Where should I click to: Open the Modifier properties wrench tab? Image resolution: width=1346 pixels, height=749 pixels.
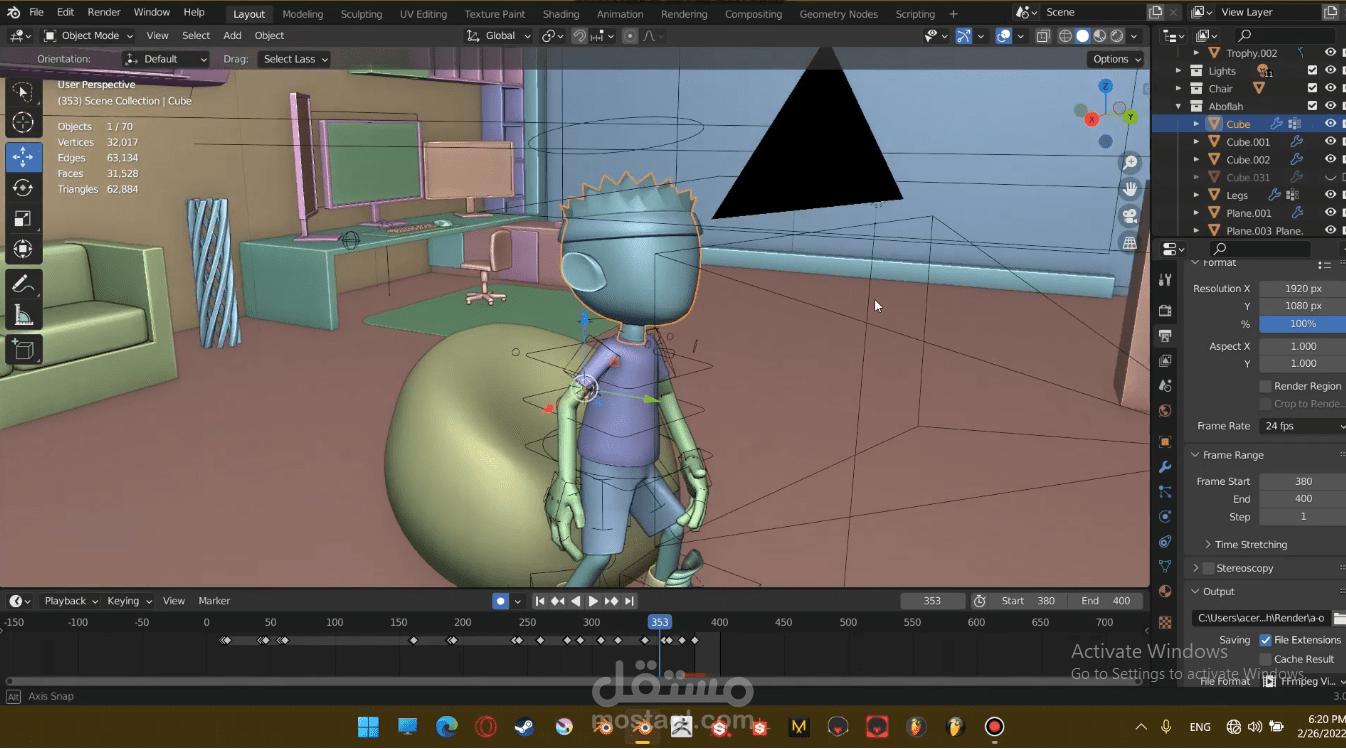coord(1165,467)
